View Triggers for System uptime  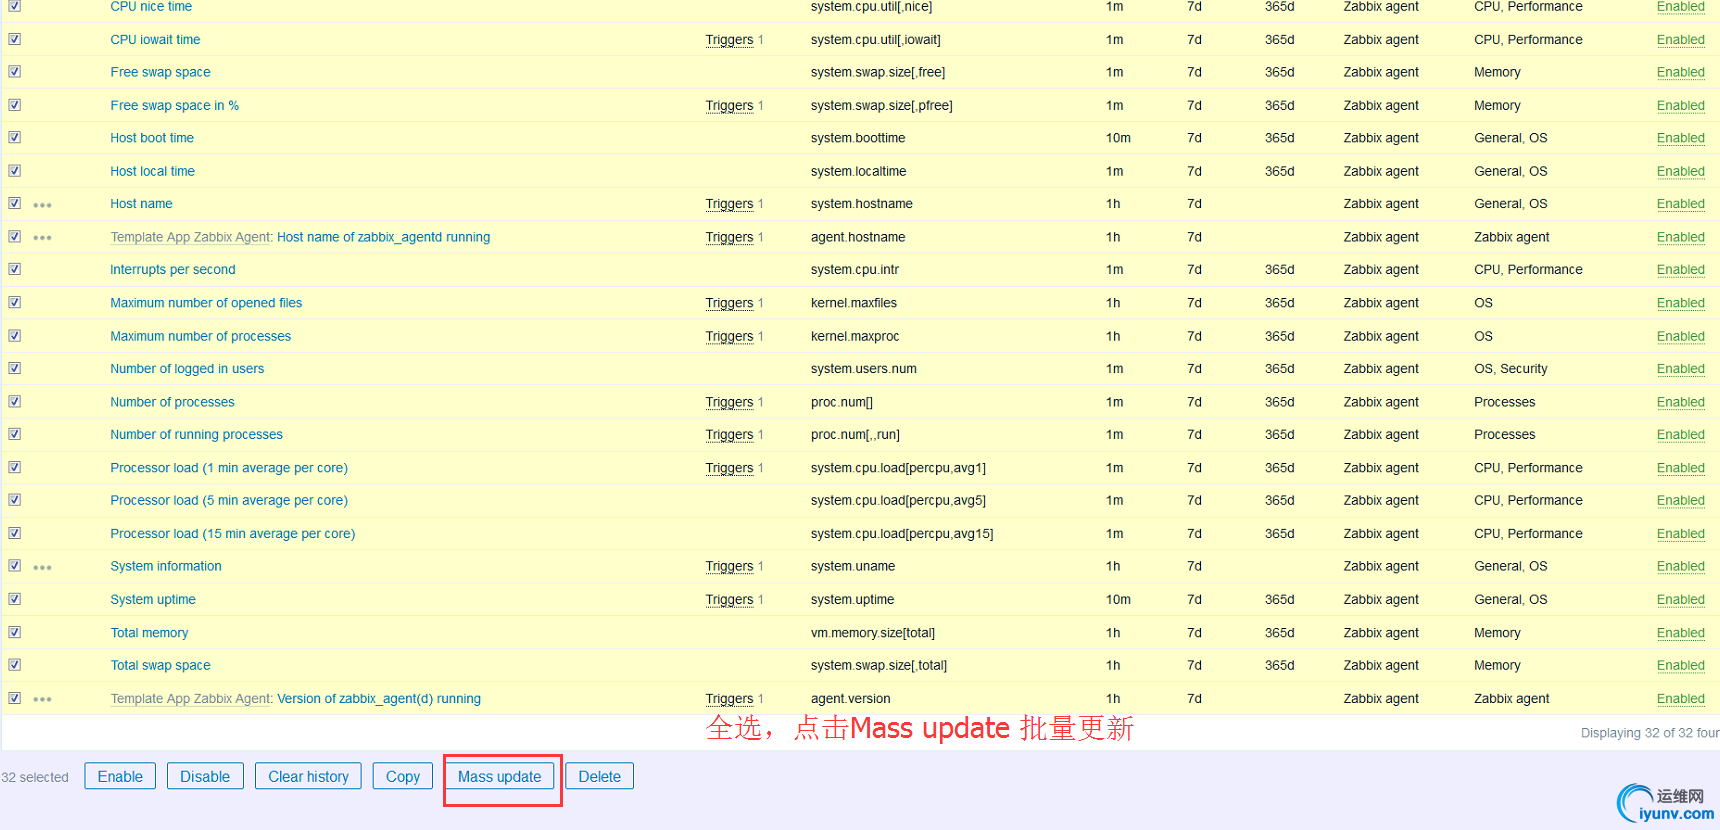pyautogui.click(x=729, y=600)
